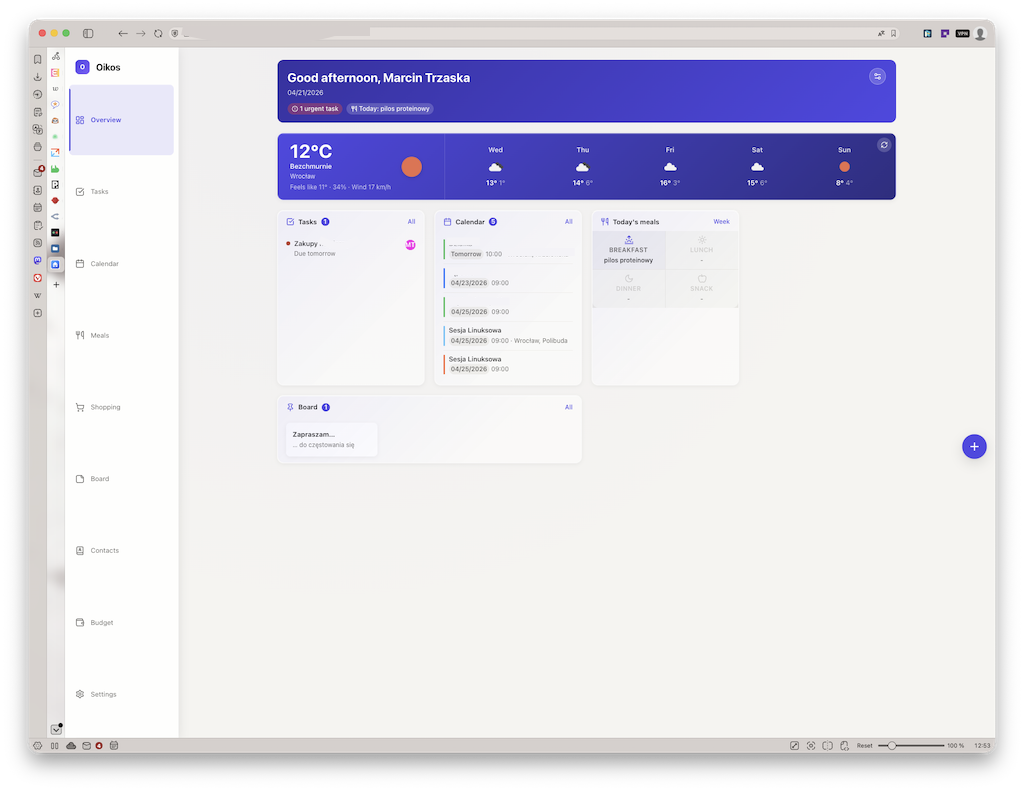Switch to the black terminal-style tab
1024x791 pixels.
click(56, 233)
